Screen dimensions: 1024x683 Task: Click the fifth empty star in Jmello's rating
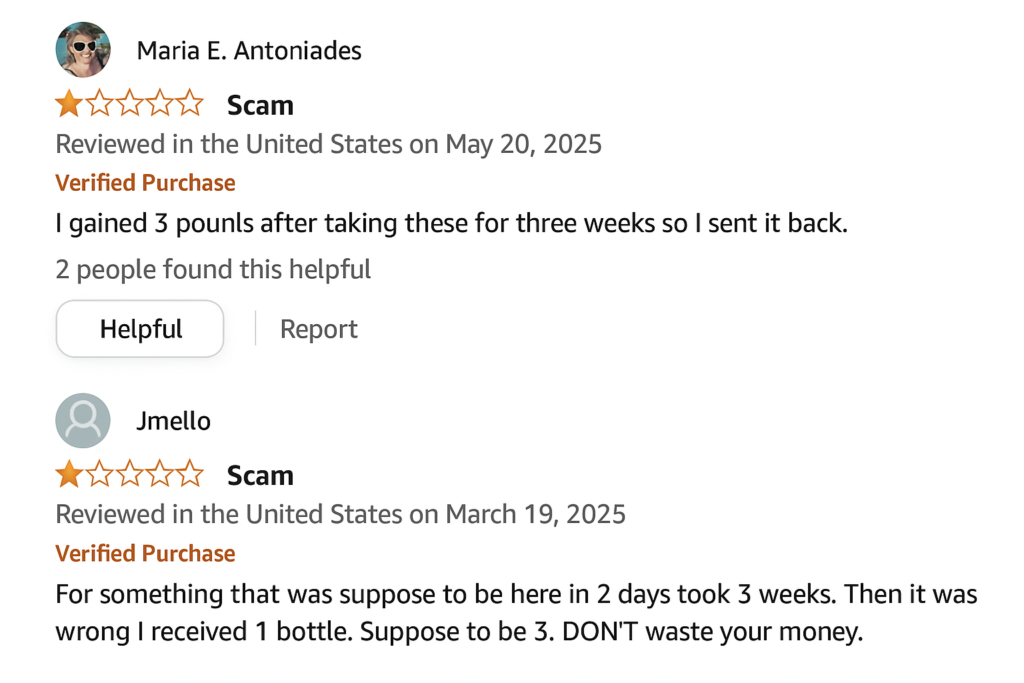pos(189,474)
